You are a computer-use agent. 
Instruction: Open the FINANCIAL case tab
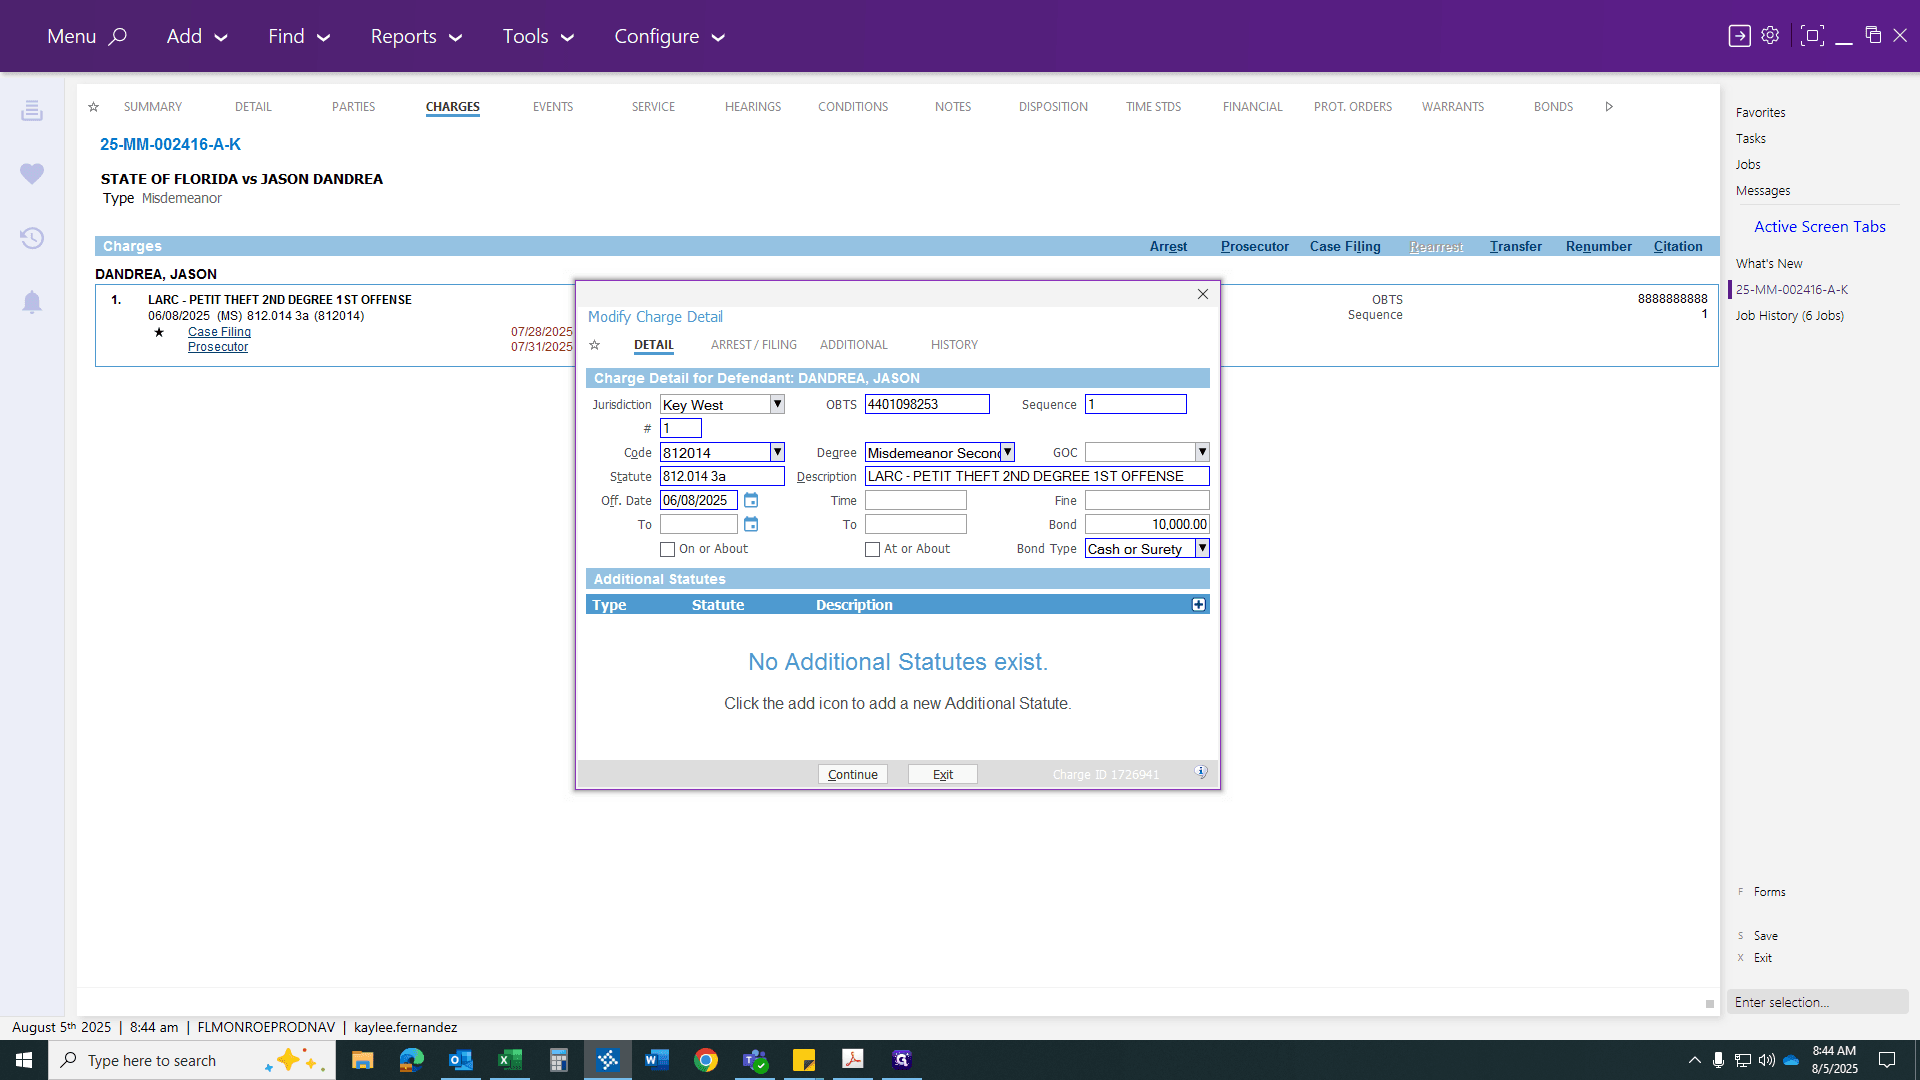(x=1252, y=107)
